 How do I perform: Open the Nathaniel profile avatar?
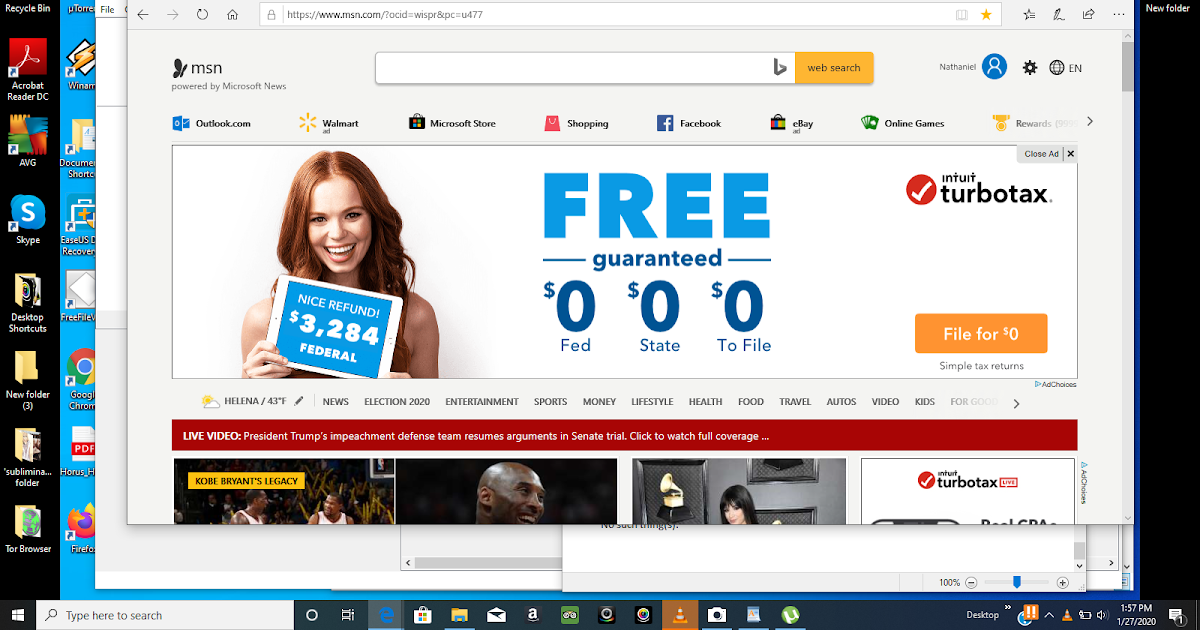click(994, 67)
